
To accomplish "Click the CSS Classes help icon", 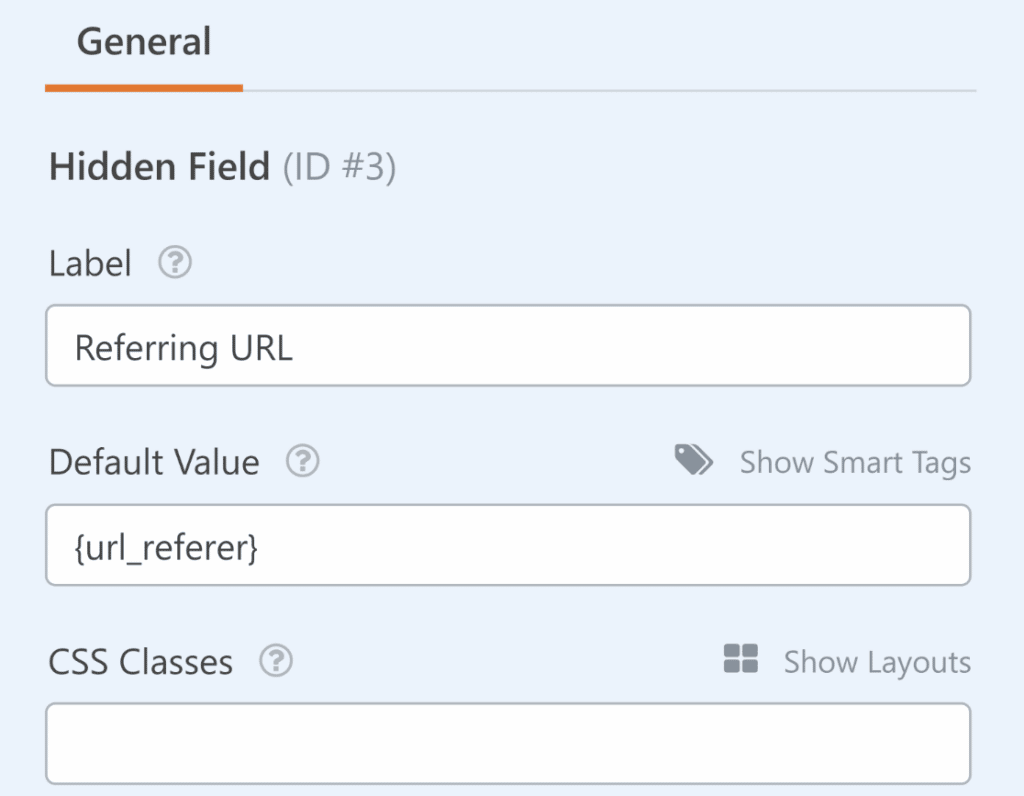I will [x=276, y=662].
